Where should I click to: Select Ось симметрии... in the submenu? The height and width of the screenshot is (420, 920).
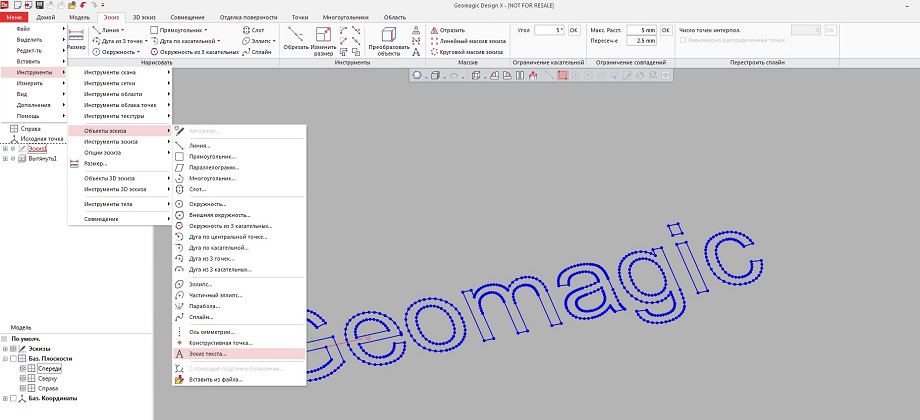(x=239, y=331)
